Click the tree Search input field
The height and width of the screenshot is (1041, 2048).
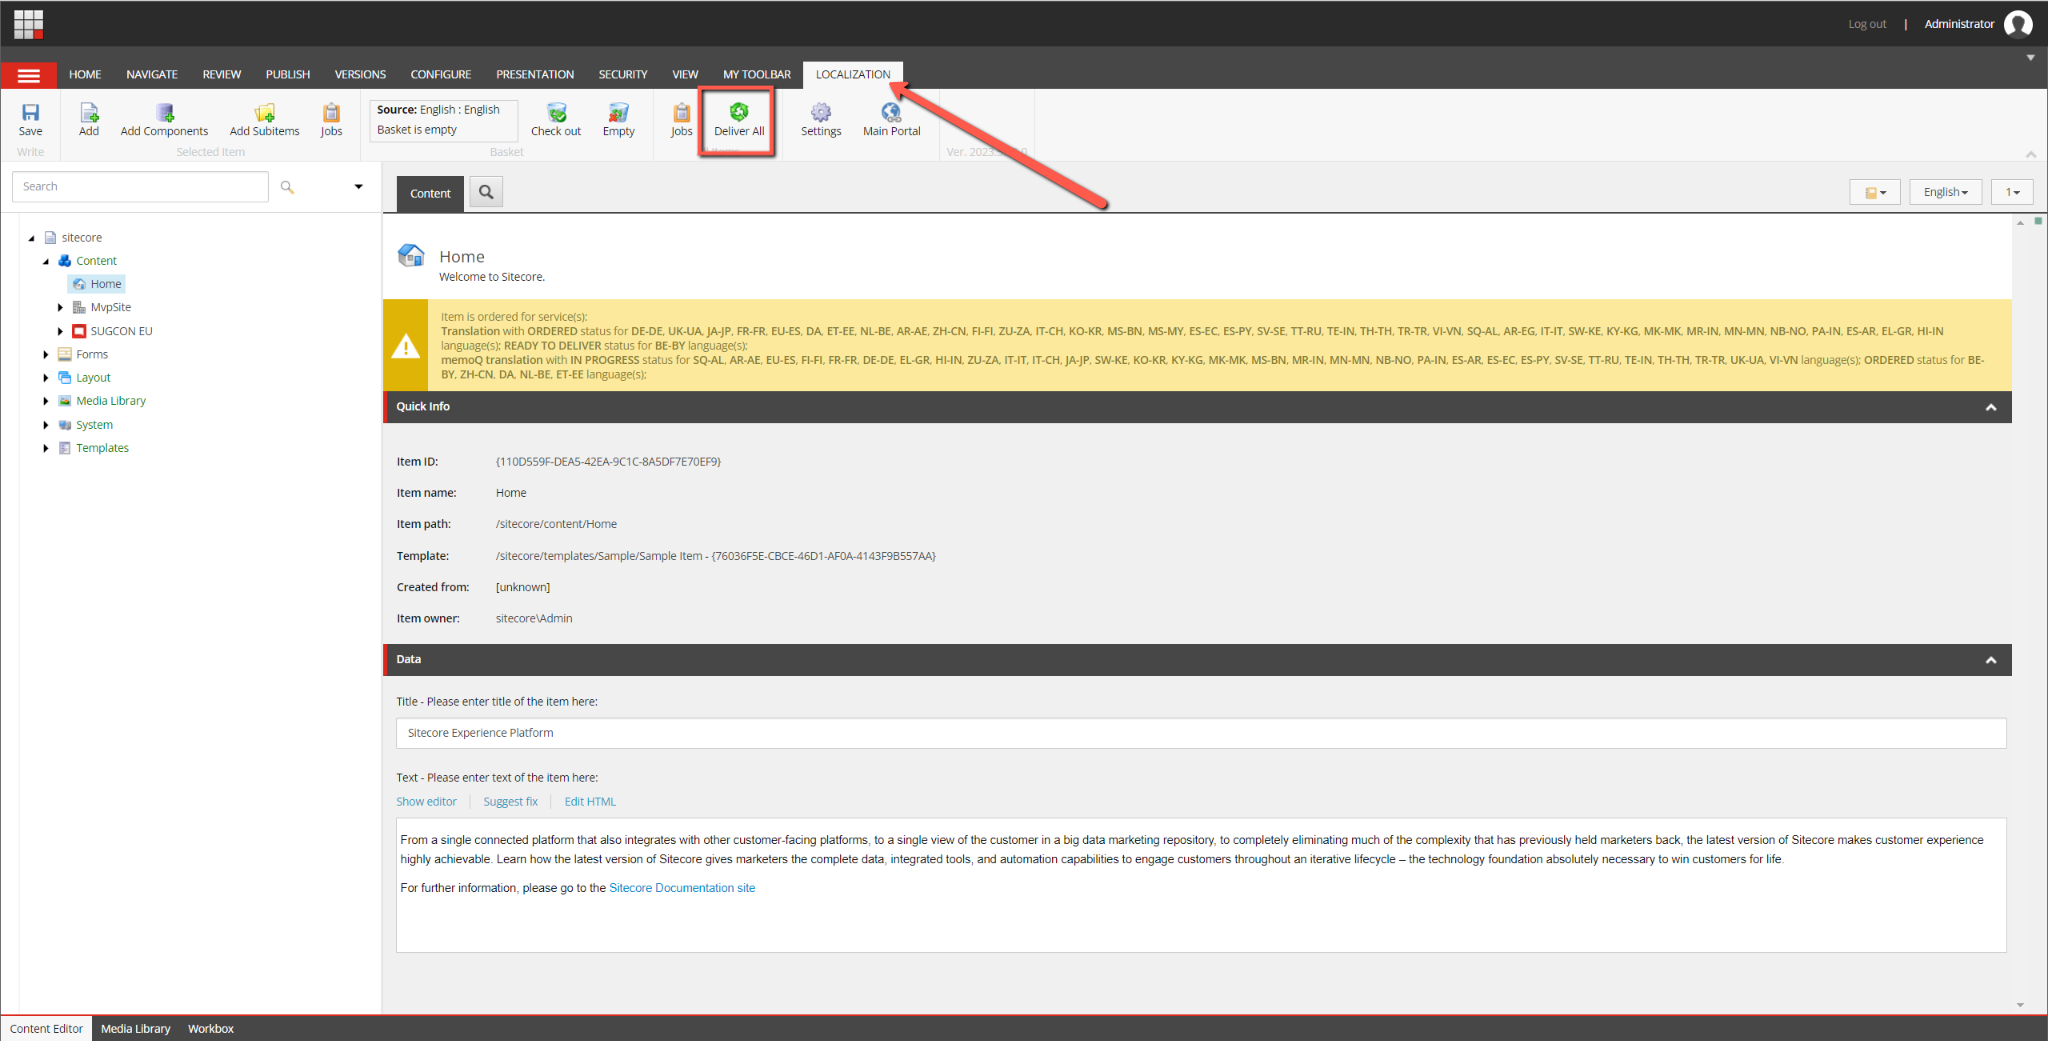pos(140,187)
